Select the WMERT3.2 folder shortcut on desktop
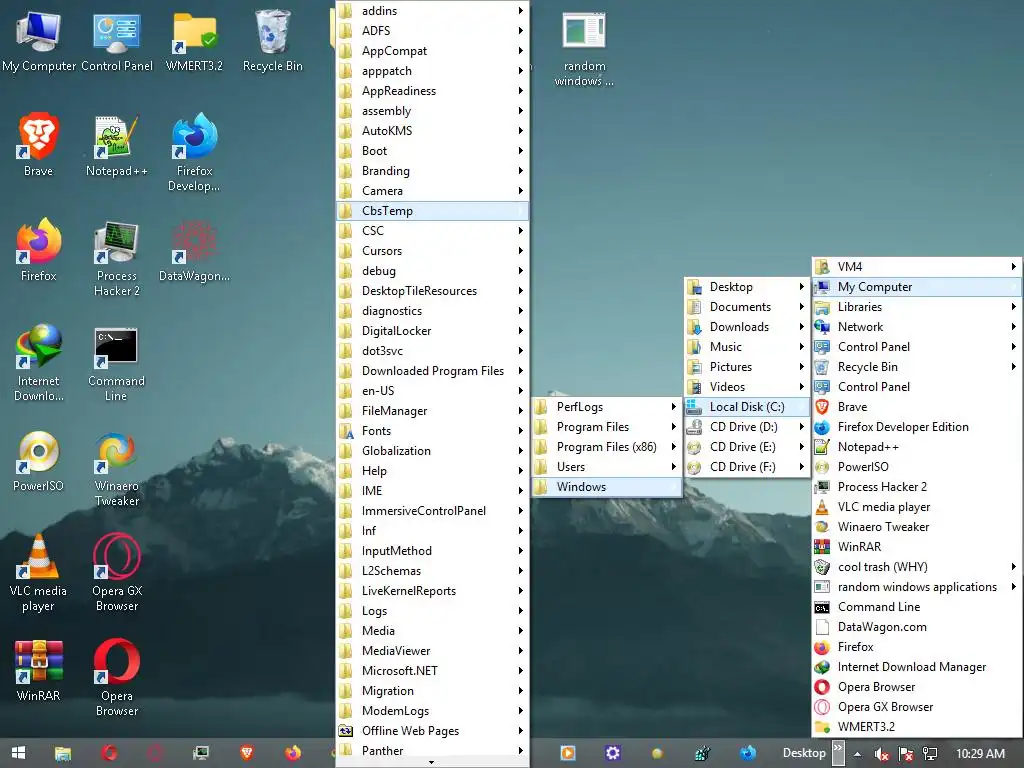This screenshot has height=768, width=1024. pyautogui.click(x=195, y=42)
